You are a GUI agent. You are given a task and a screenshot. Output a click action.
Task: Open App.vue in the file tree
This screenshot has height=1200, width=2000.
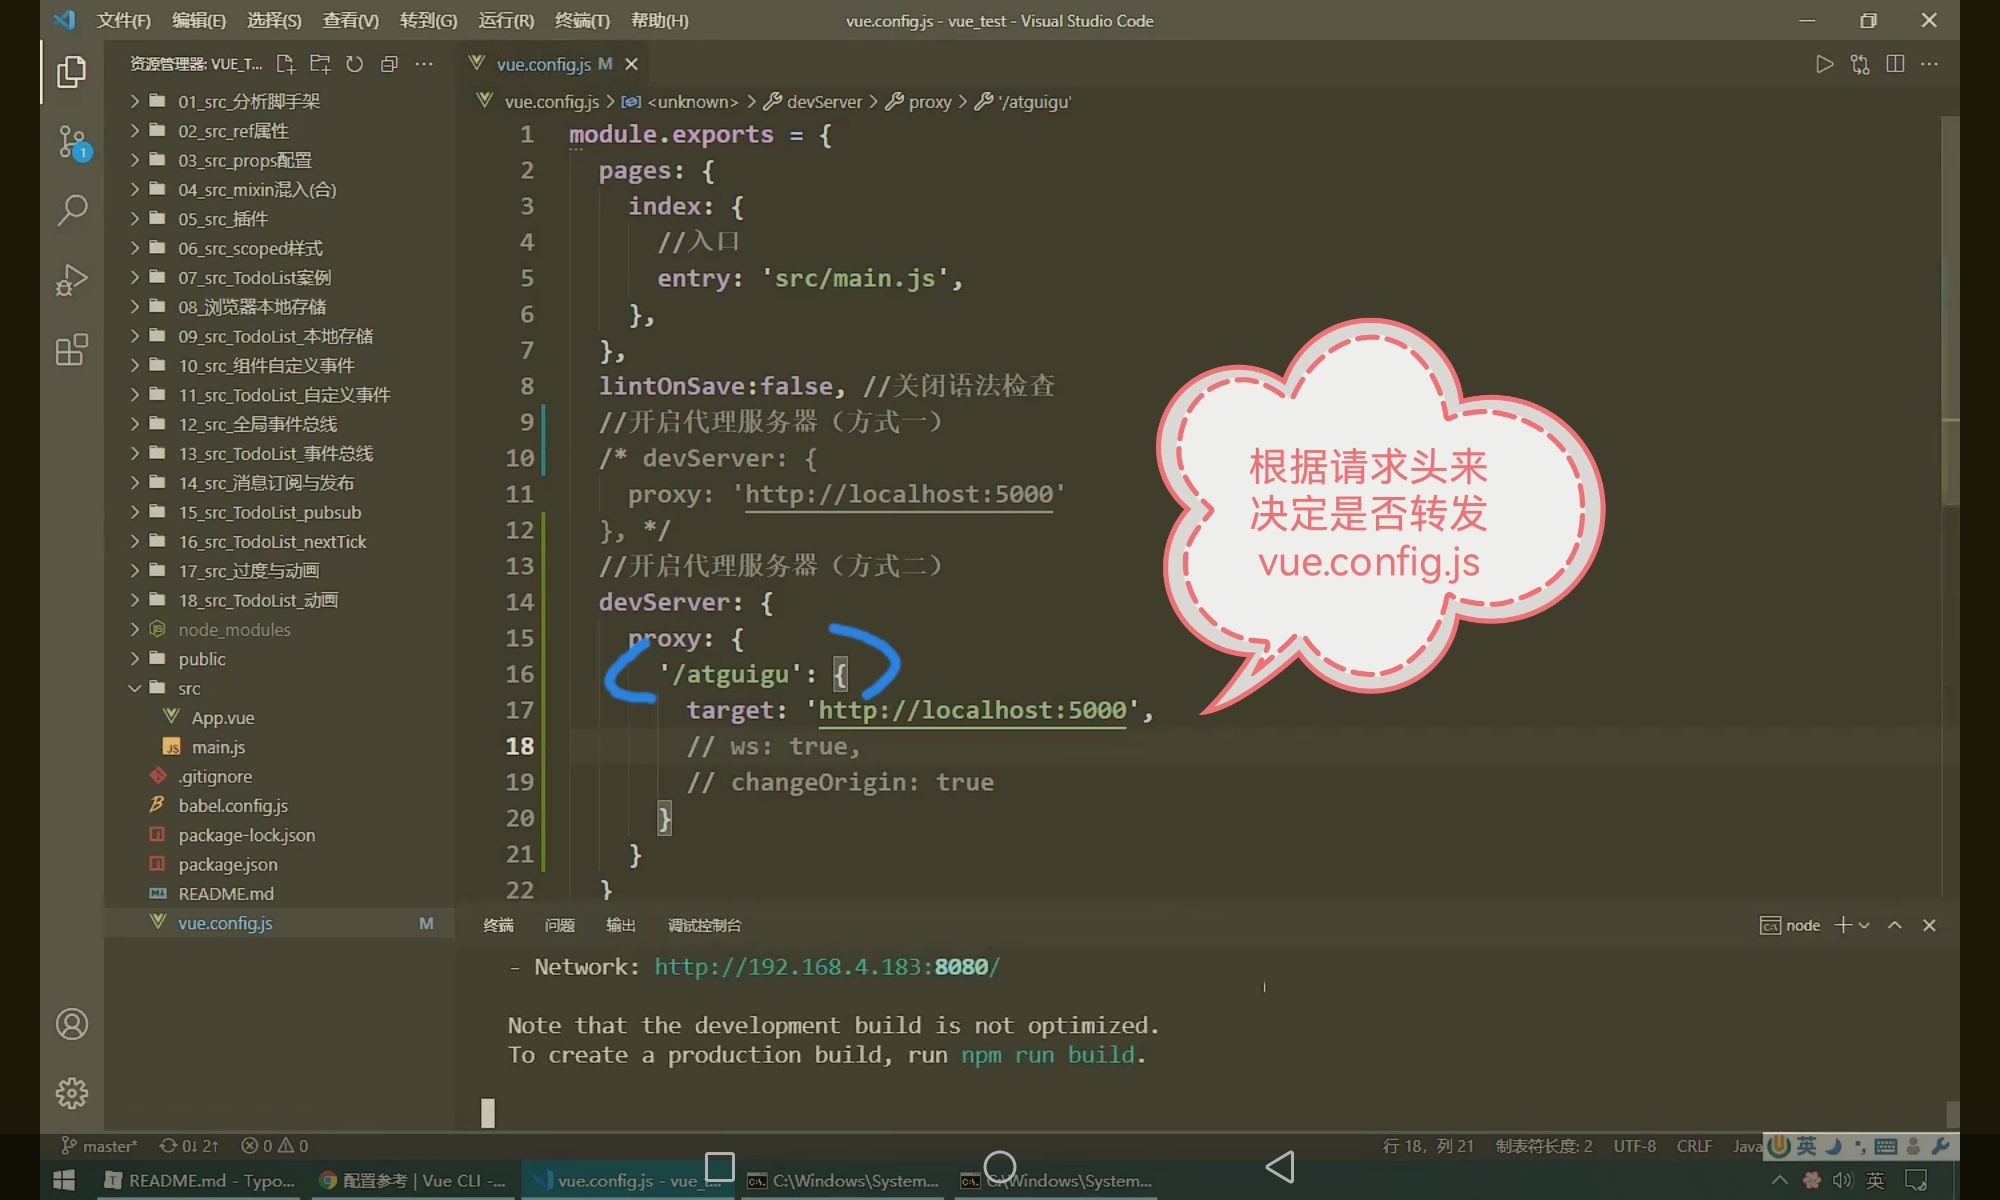(222, 718)
